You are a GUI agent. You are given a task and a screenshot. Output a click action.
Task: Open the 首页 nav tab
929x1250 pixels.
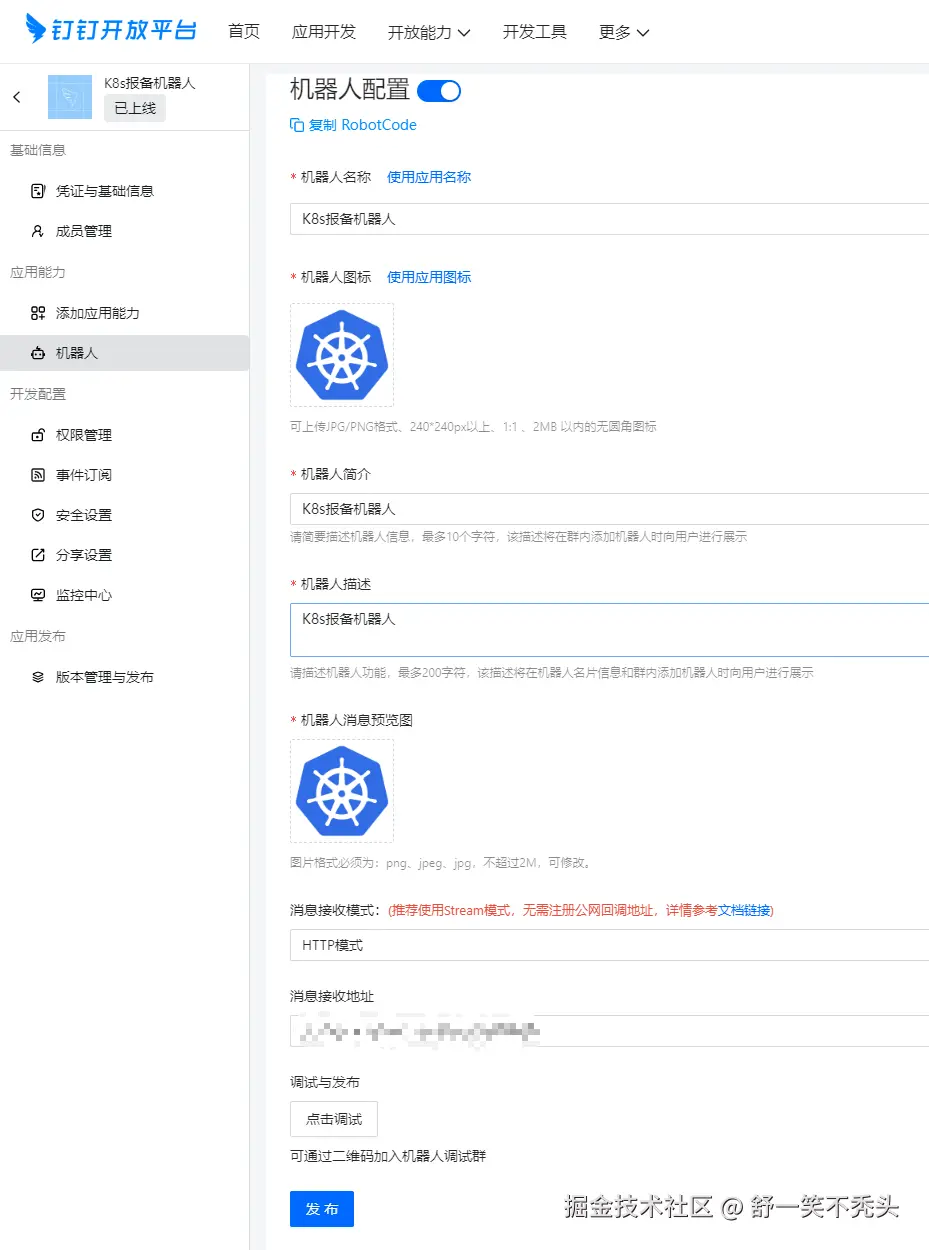[x=244, y=32]
